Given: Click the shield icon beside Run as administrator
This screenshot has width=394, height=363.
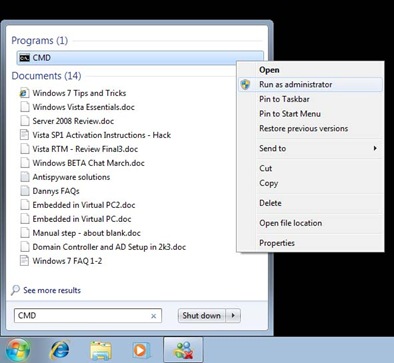Looking at the screenshot, I should (x=245, y=85).
